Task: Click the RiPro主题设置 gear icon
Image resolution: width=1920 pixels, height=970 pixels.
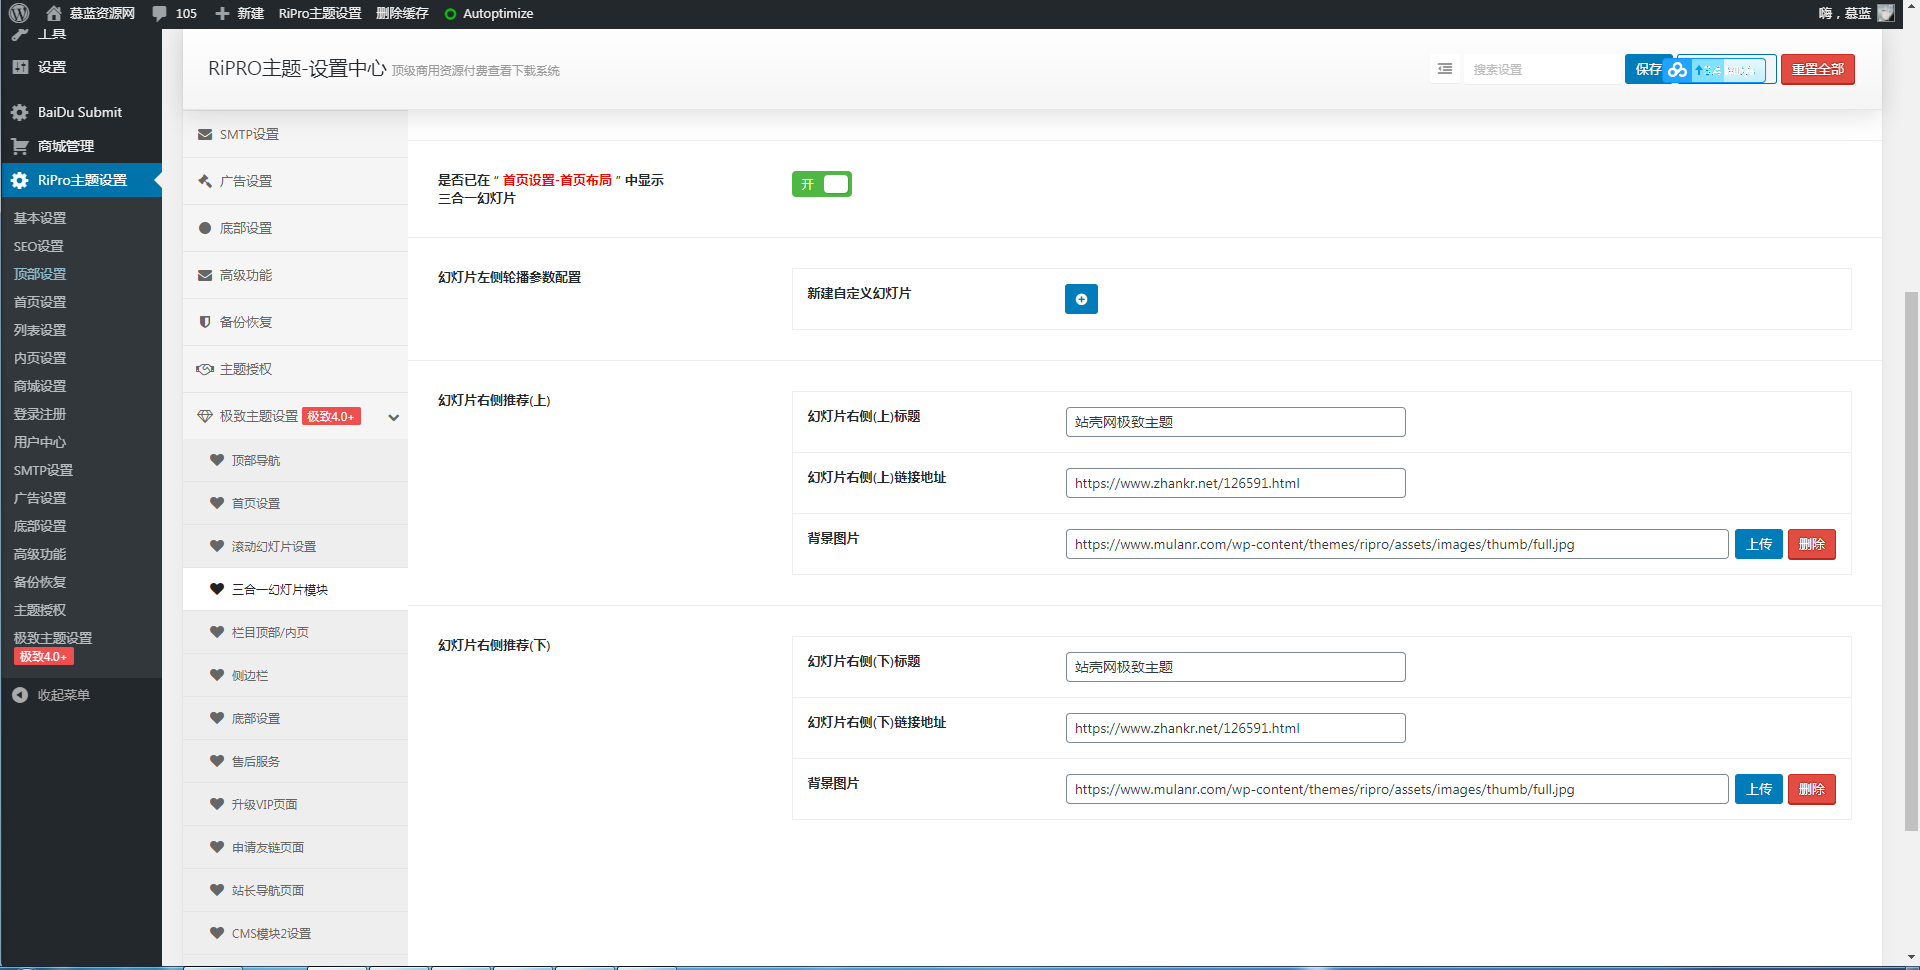Action: 19,181
